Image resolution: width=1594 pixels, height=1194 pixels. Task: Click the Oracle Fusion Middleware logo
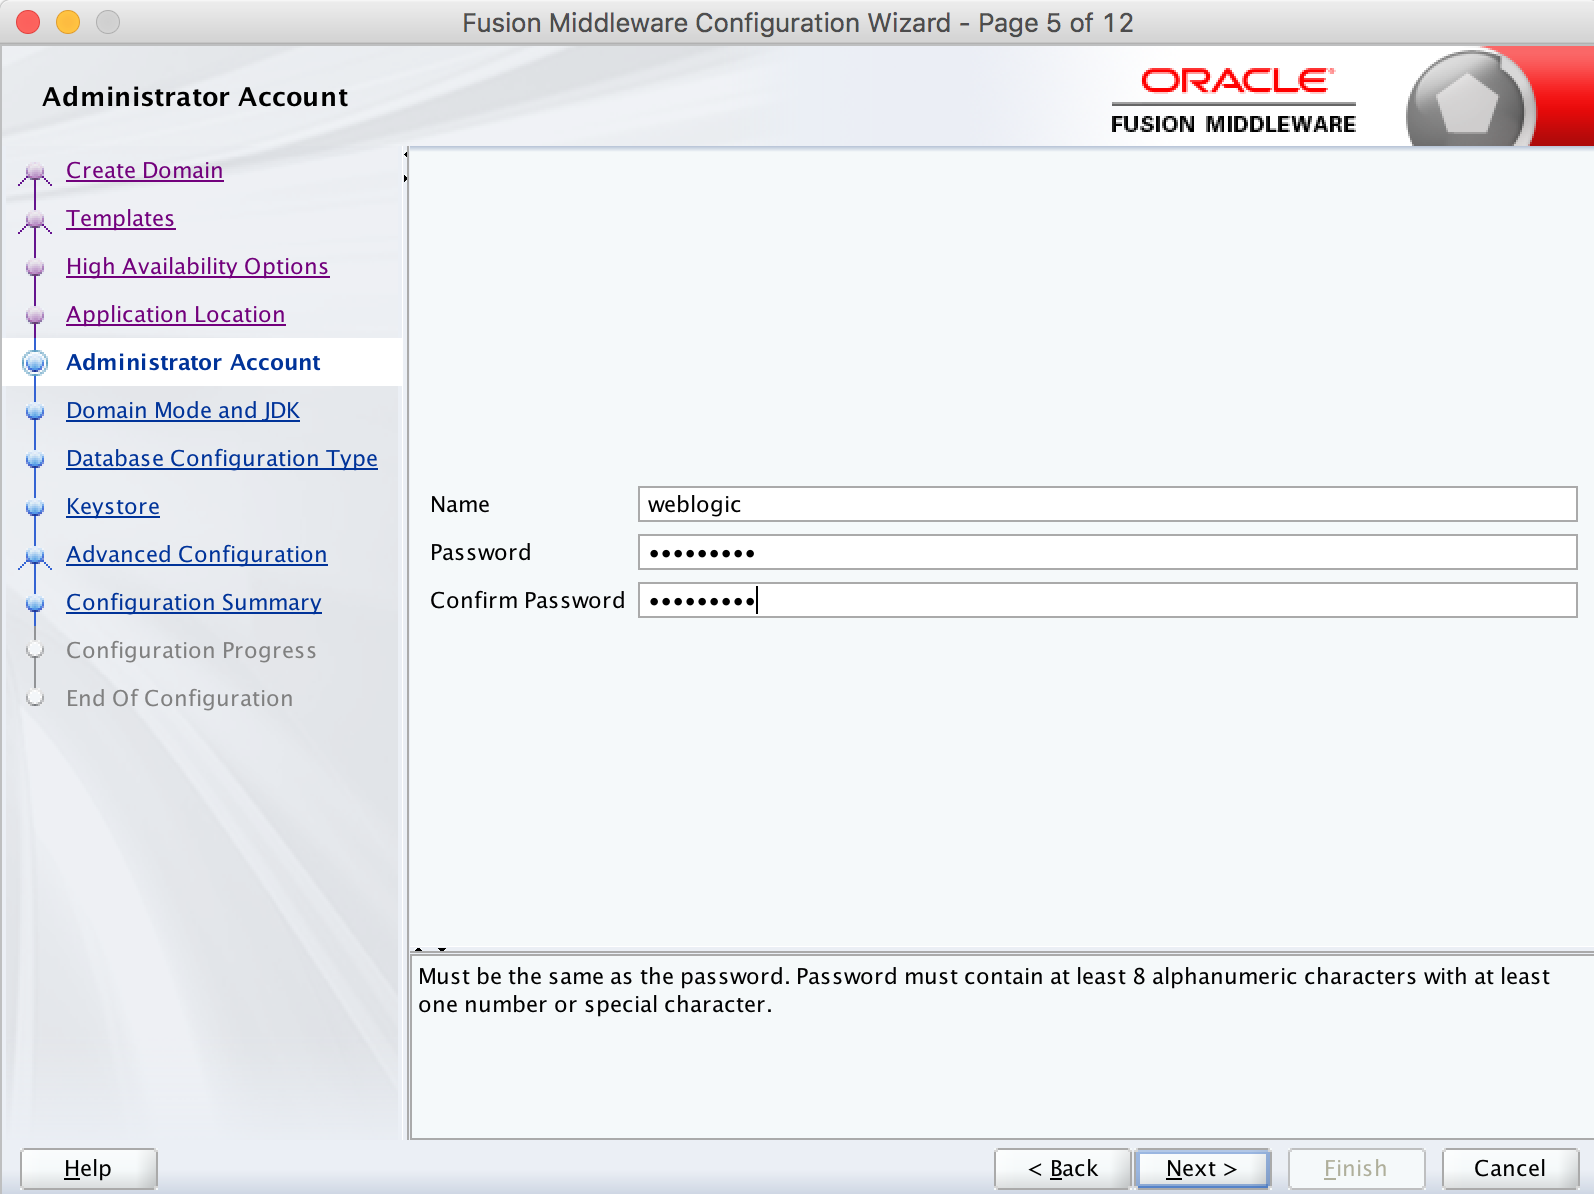[1234, 100]
